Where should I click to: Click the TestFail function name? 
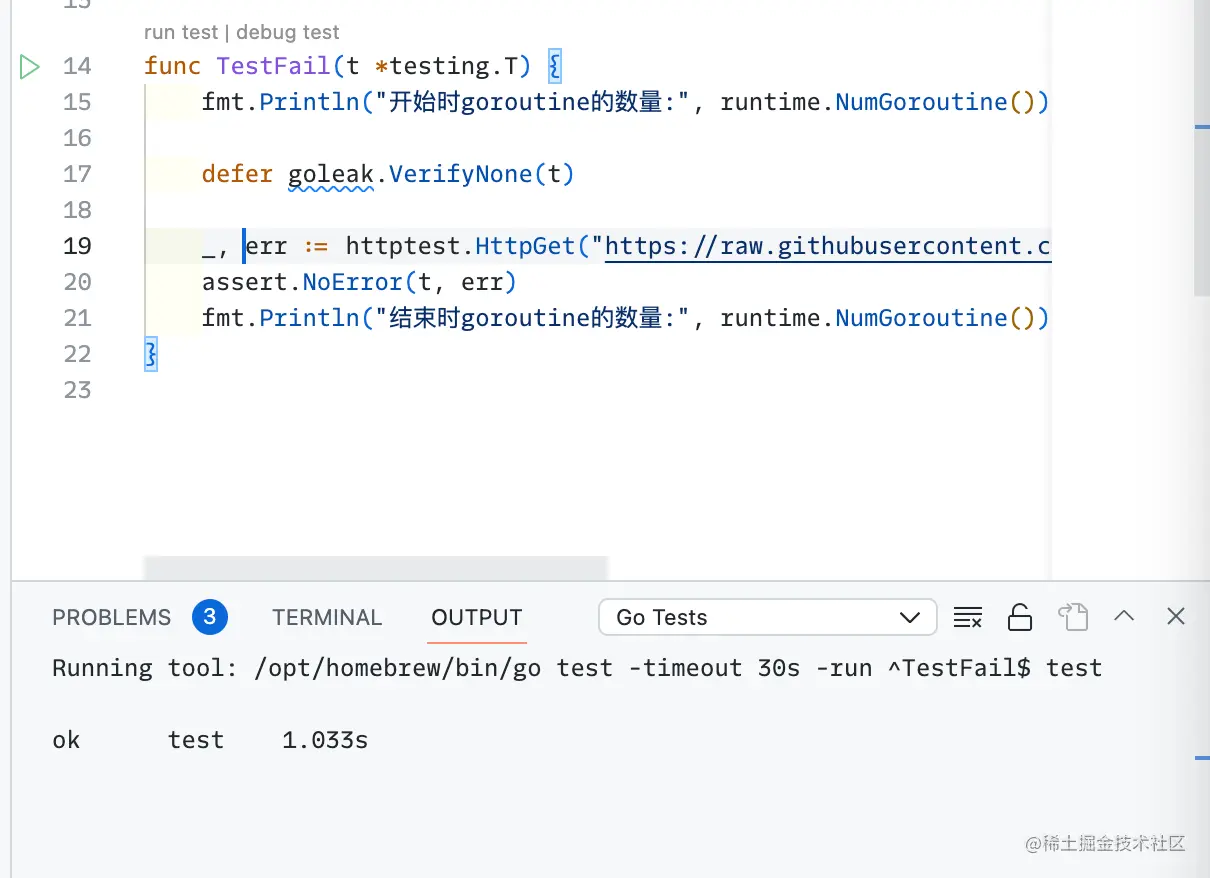coord(273,66)
